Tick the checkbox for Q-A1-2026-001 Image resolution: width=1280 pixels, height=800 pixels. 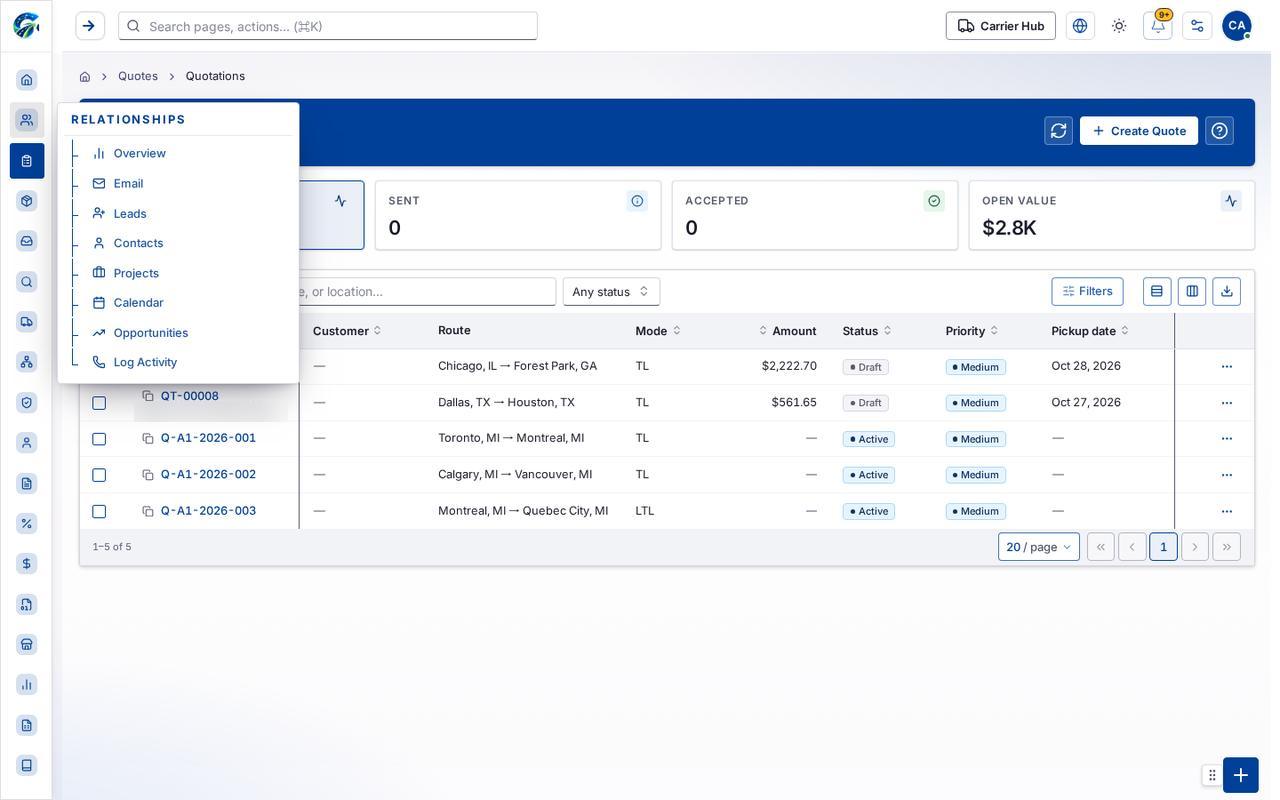[x=99, y=439]
